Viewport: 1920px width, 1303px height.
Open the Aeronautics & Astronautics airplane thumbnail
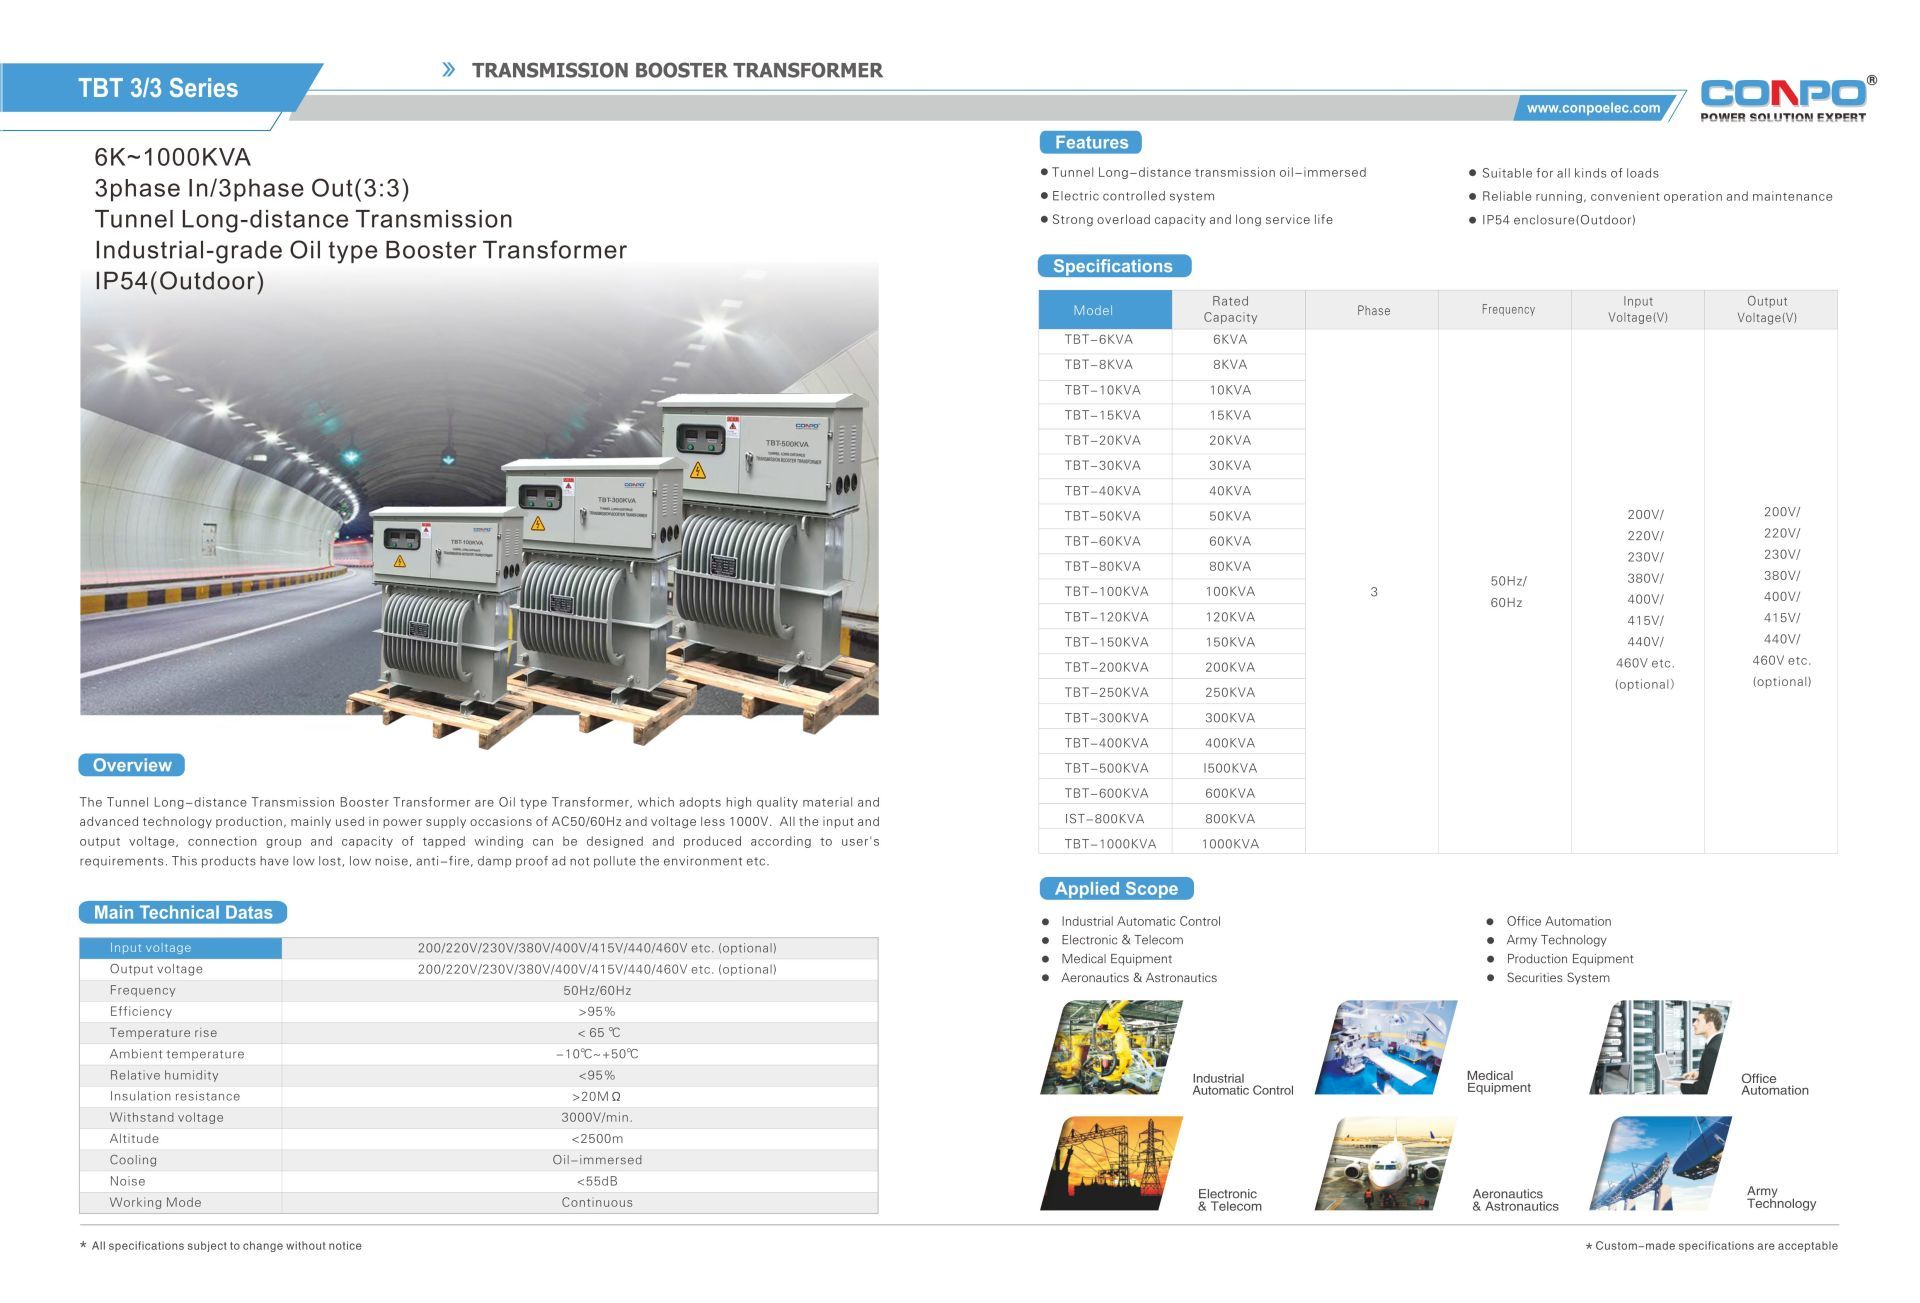coord(1386,1163)
